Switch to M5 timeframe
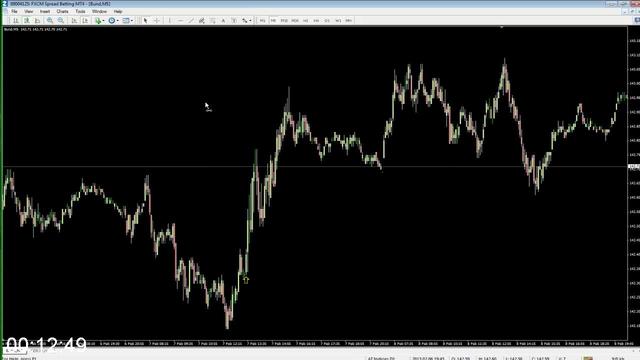Viewport: 640px width, 360px height. (273, 20)
